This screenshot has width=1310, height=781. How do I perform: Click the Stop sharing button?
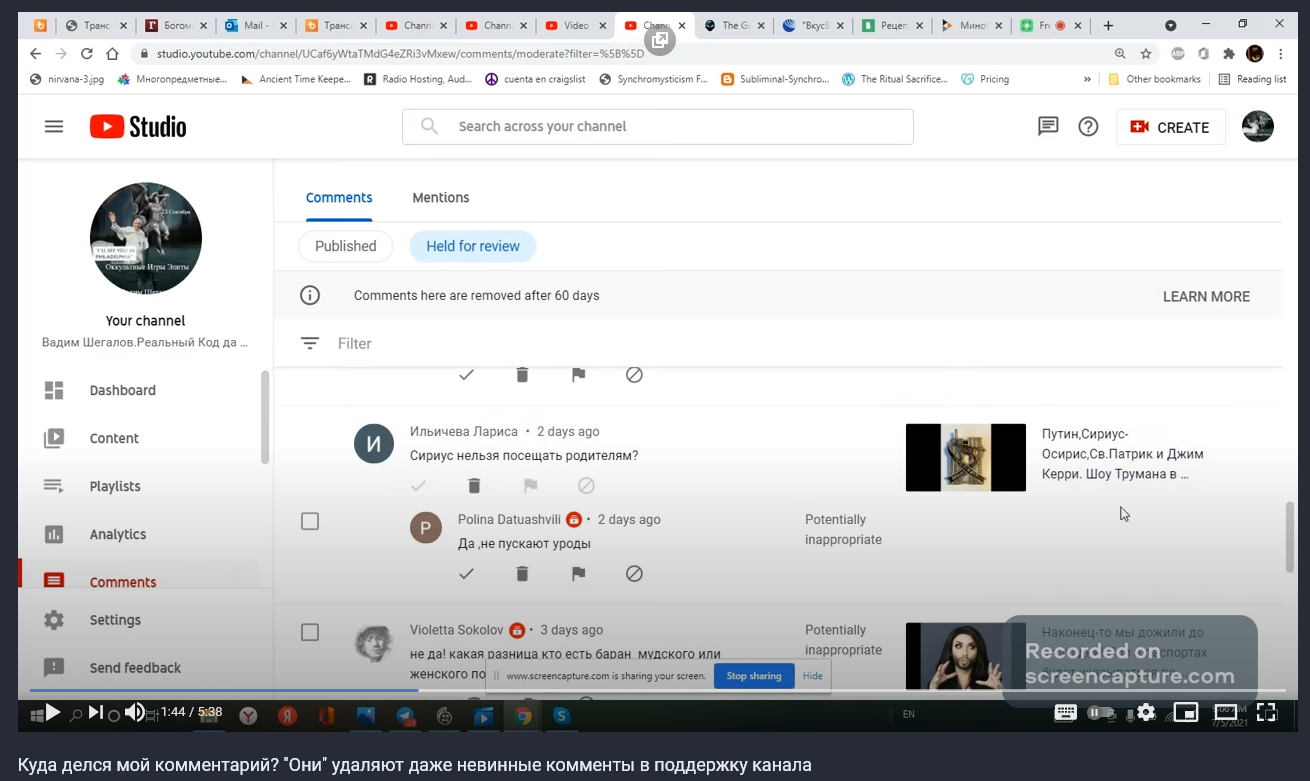754,676
